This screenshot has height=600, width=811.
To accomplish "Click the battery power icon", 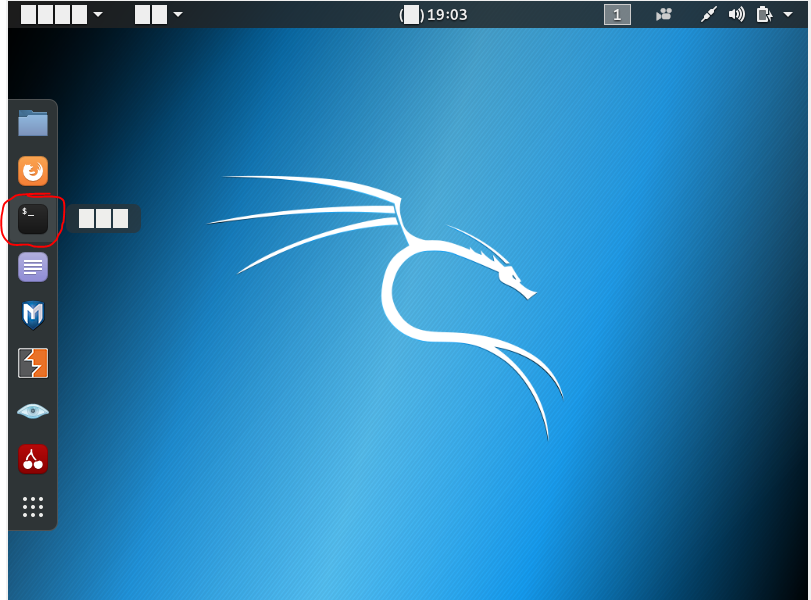I will point(764,14).
